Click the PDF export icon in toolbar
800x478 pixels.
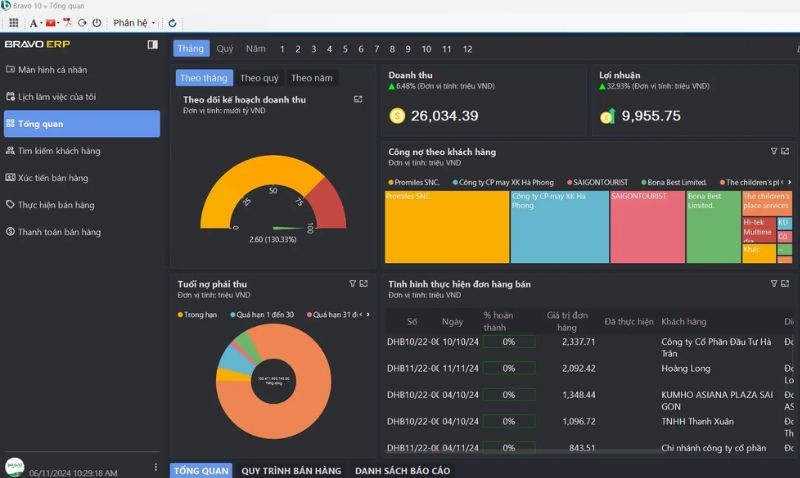pos(67,22)
